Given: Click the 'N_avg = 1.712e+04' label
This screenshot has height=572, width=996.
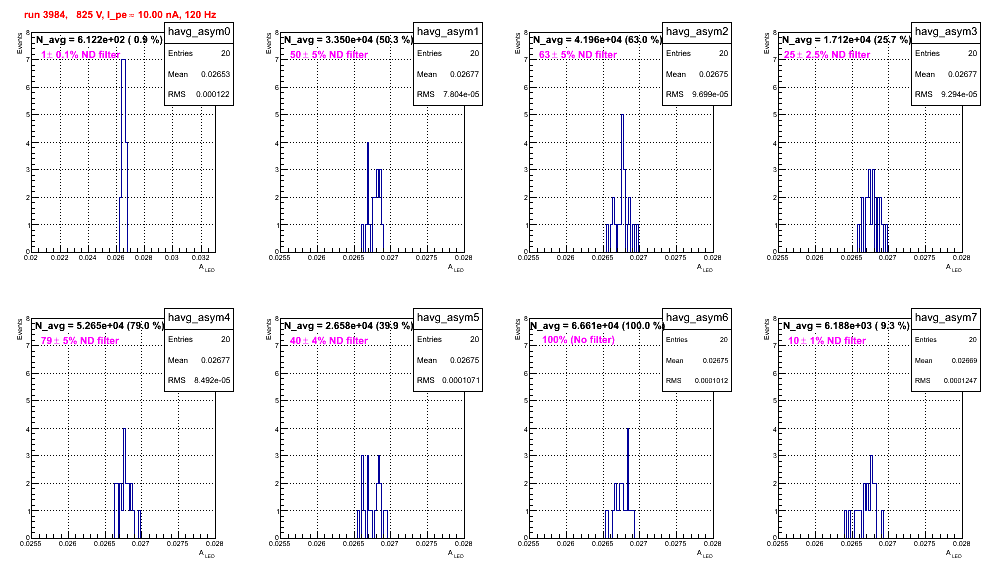Looking at the screenshot, I should tap(846, 39).
